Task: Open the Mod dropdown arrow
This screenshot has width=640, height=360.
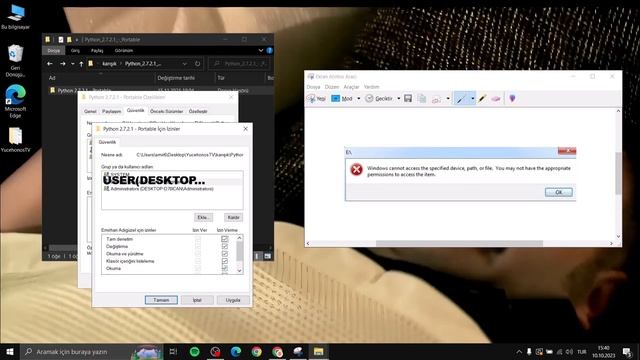Action: [358, 98]
